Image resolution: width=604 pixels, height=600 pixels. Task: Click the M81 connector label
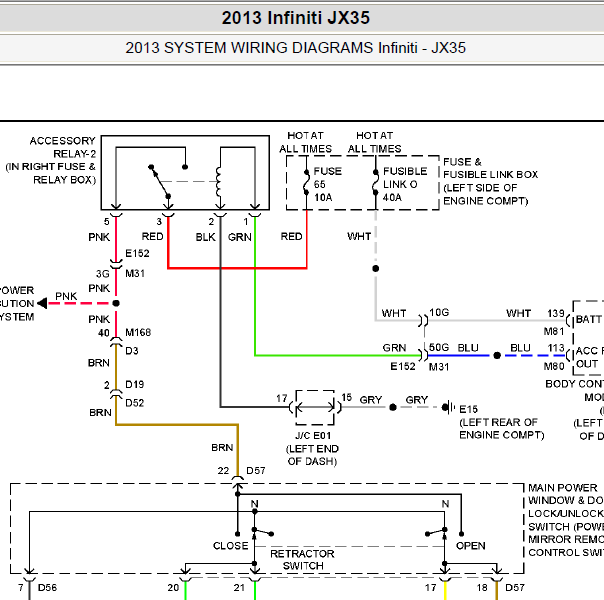coord(554,331)
